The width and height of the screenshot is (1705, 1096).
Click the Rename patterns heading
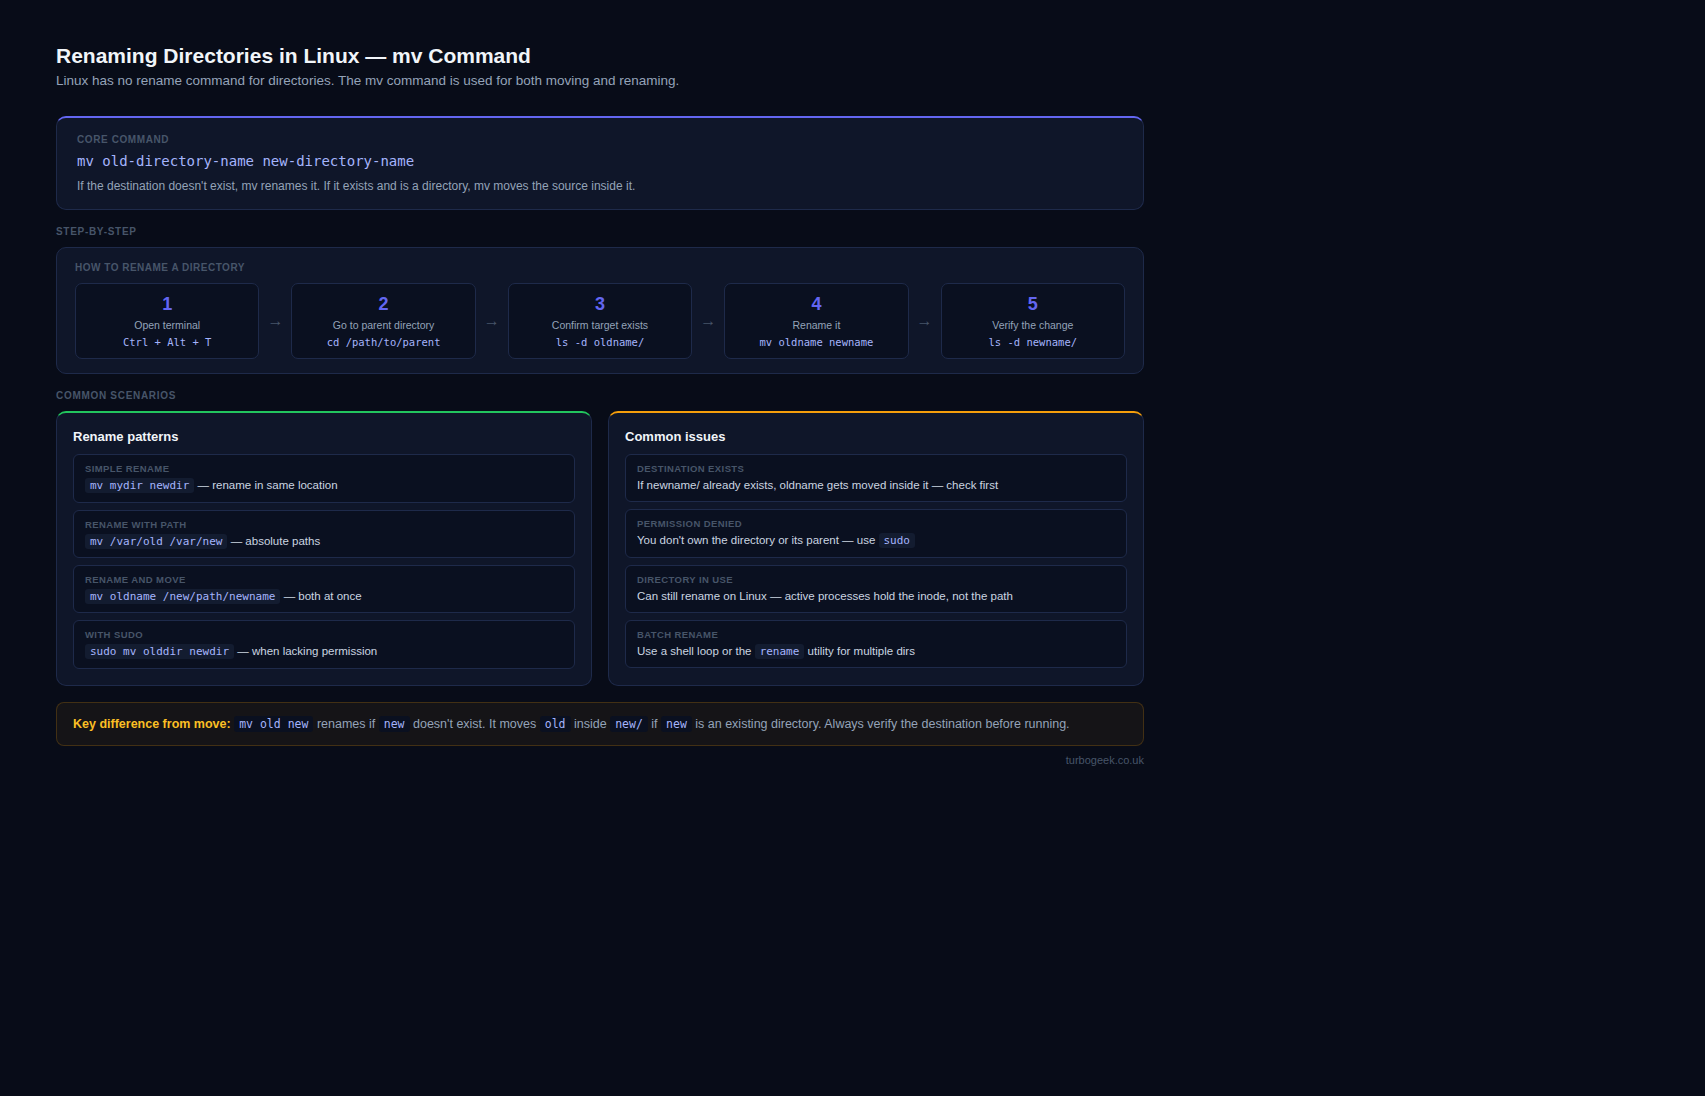pos(126,437)
